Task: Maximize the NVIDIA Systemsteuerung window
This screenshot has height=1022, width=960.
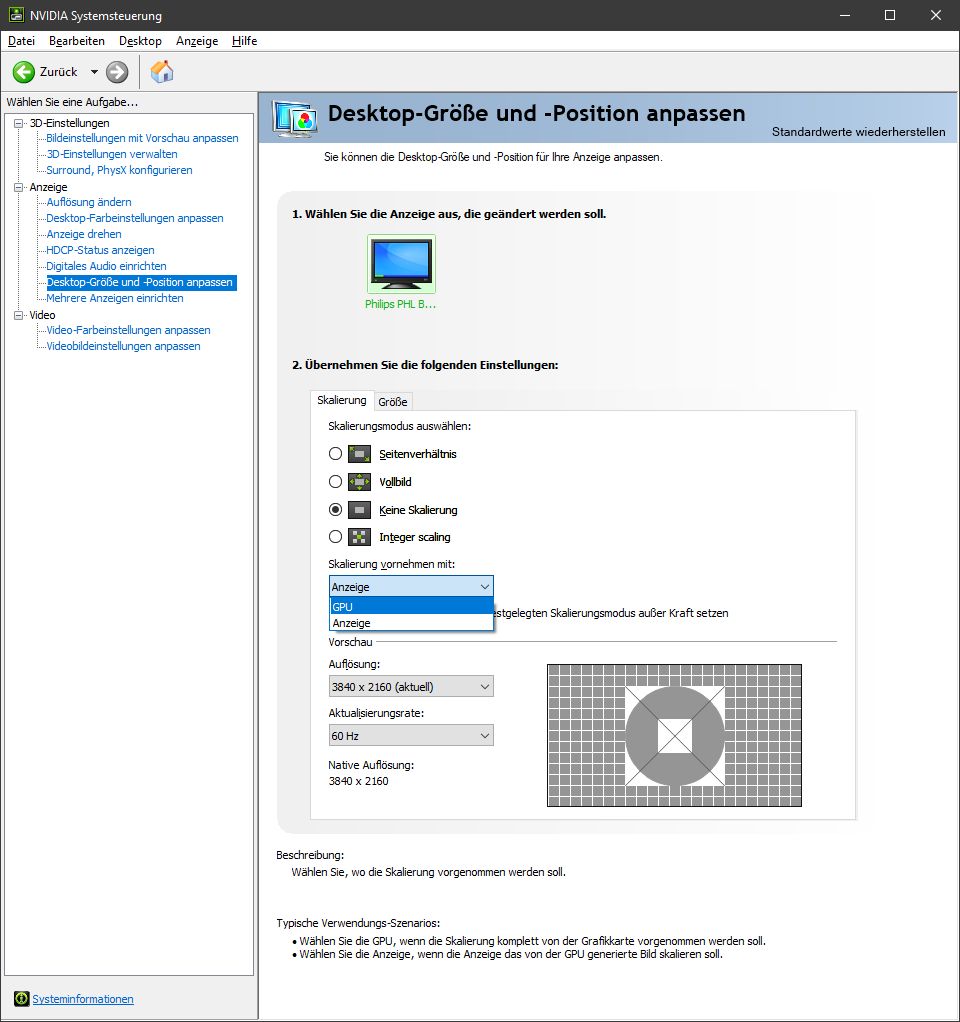Action: point(890,15)
